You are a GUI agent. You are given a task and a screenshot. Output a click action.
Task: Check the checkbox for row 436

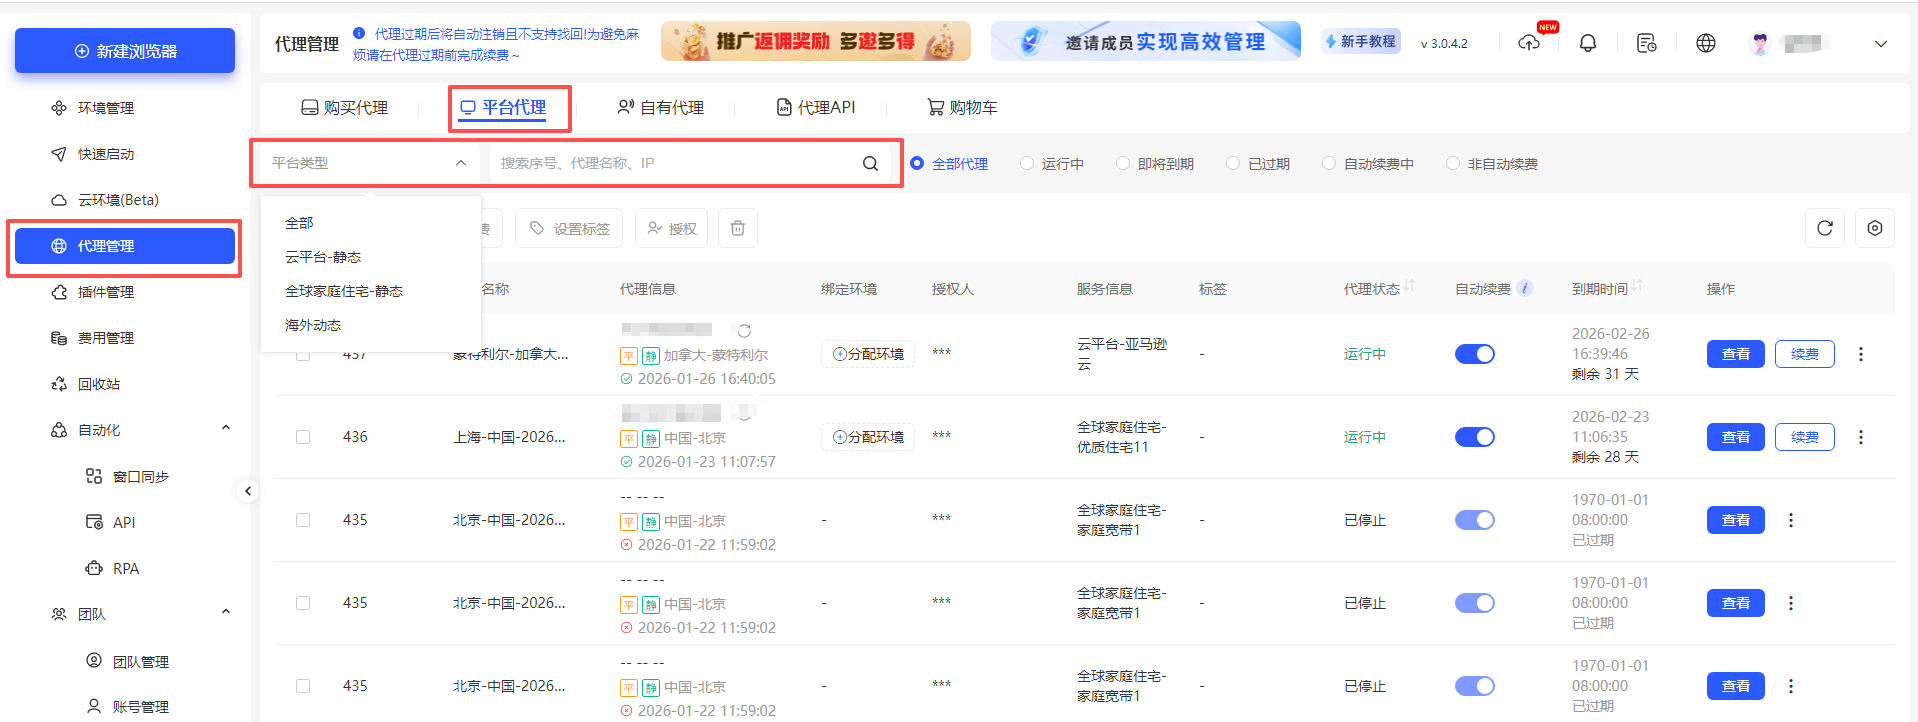(x=303, y=437)
